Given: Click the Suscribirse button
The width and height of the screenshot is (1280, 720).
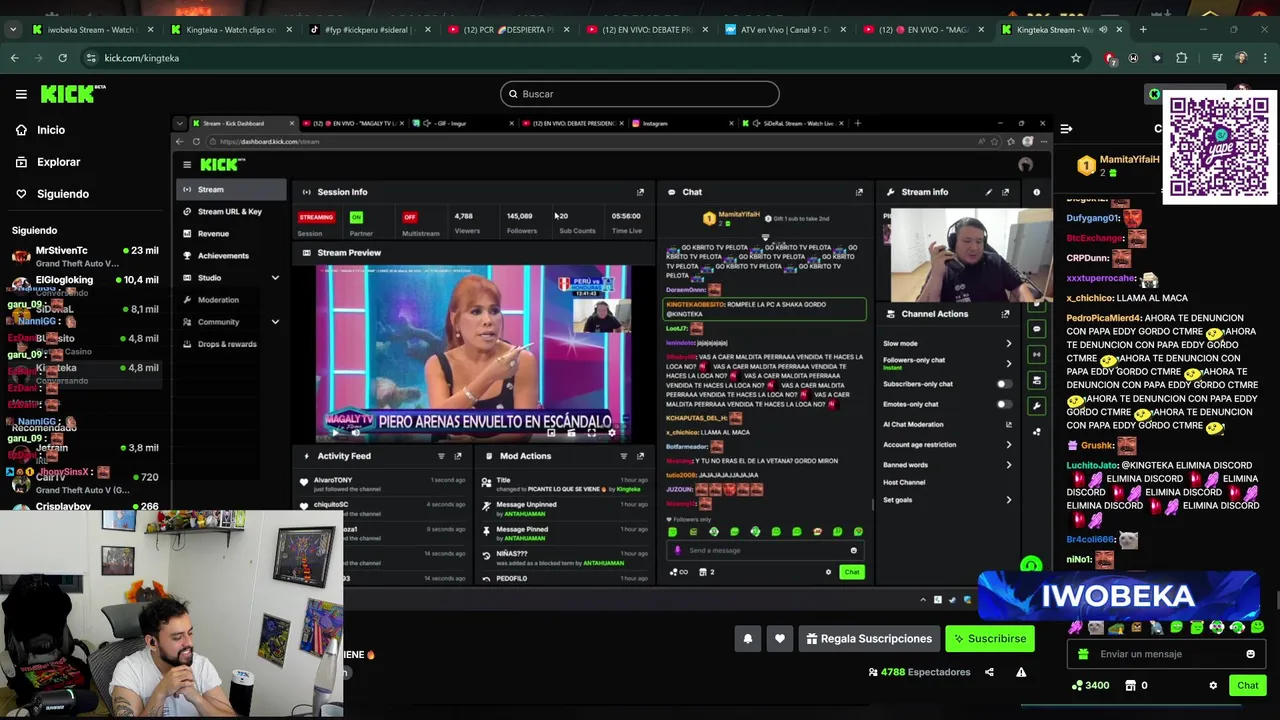Looking at the screenshot, I should click(x=990, y=639).
